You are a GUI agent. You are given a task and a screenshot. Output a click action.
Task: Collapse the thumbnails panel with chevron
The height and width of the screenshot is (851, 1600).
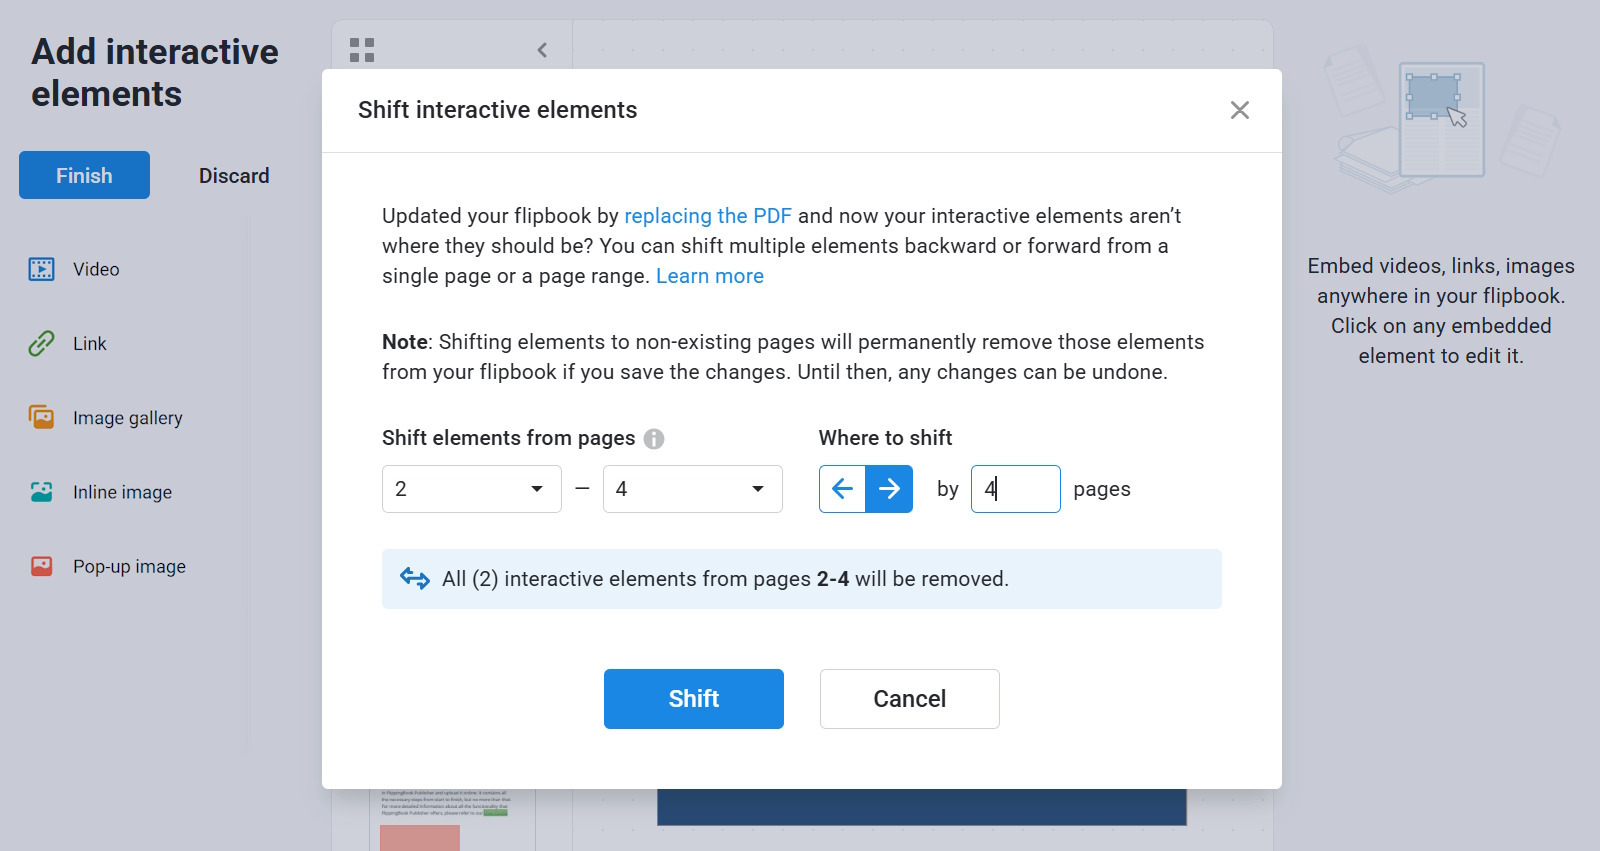tap(542, 50)
